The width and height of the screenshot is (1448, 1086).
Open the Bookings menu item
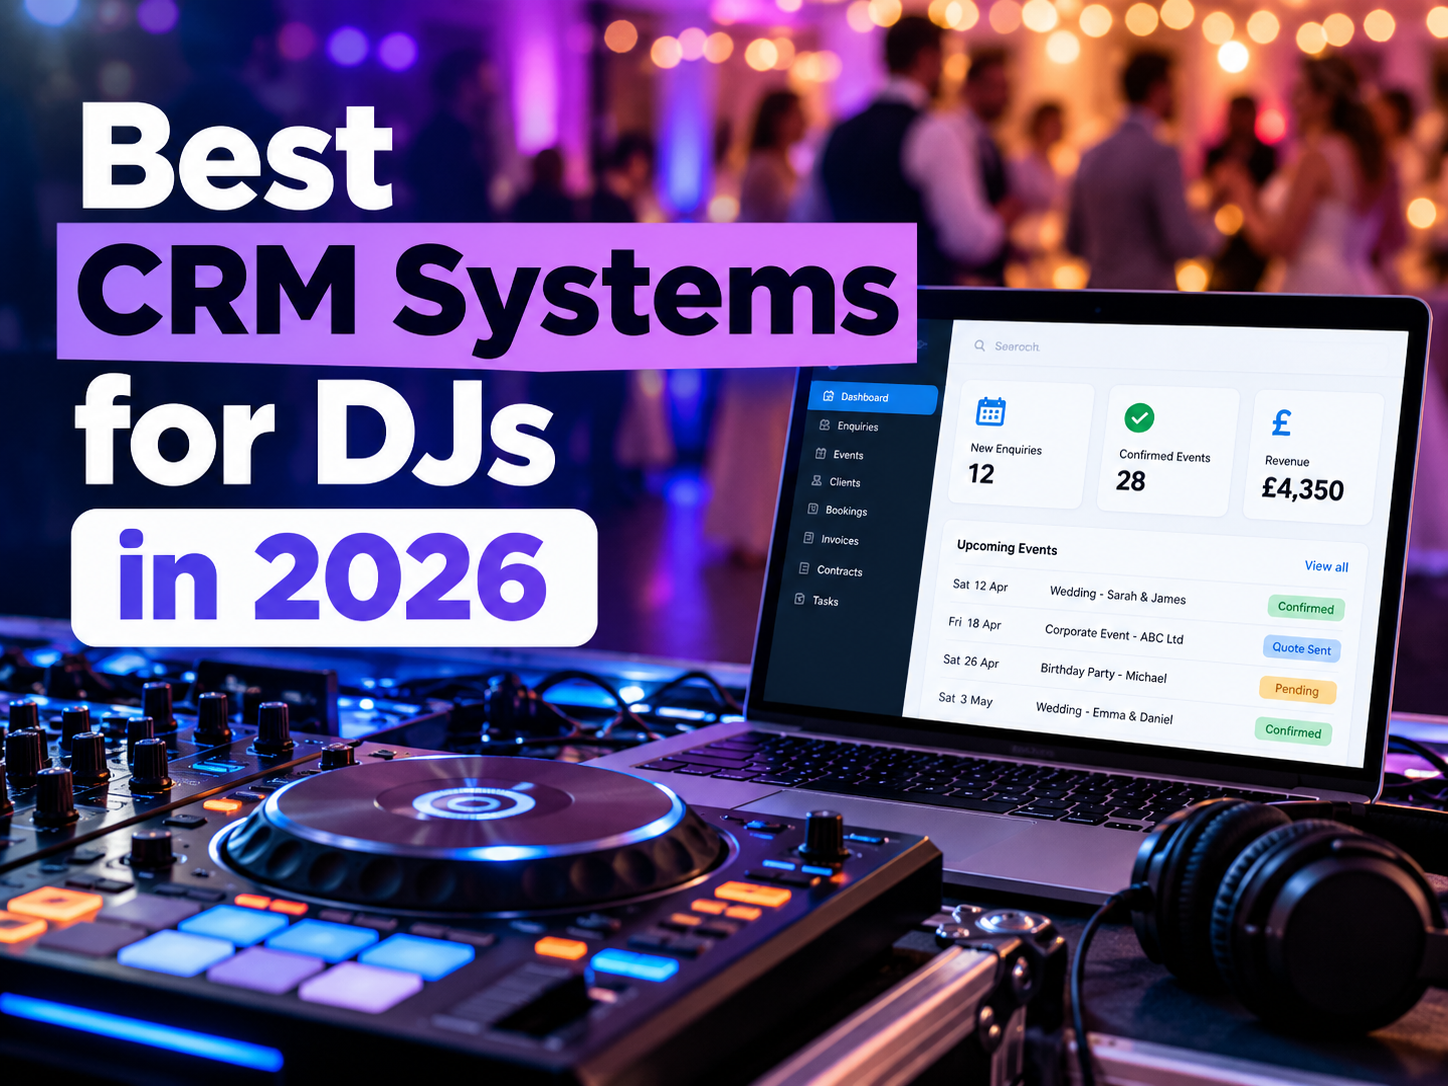point(838,510)
